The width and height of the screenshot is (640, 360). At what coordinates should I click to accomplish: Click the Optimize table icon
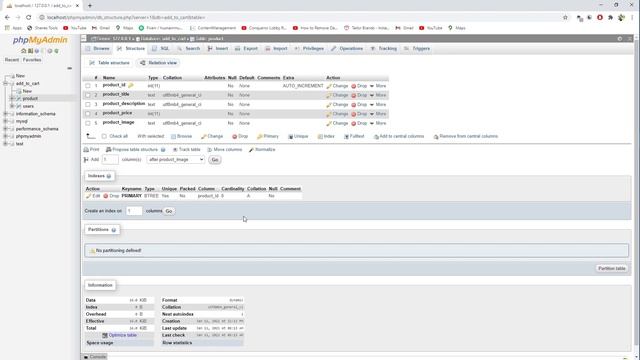(105, 335)
